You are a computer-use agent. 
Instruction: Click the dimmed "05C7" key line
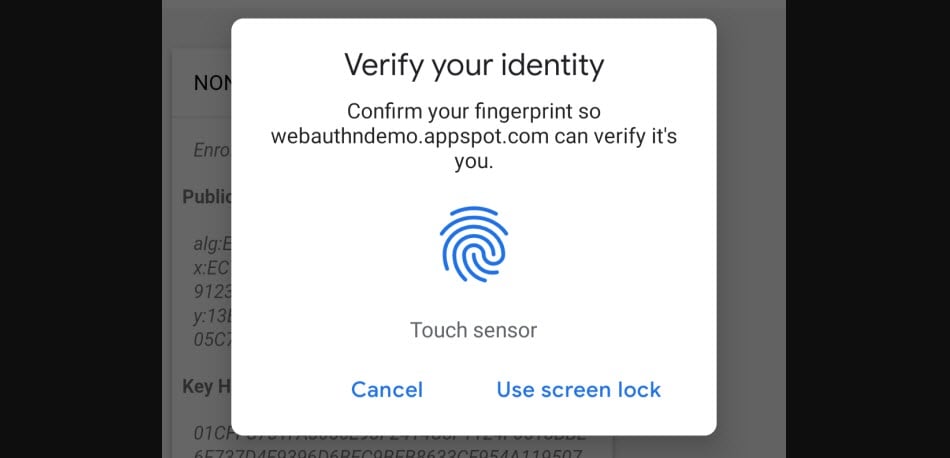pyautogui.click(x=212, y=339)
